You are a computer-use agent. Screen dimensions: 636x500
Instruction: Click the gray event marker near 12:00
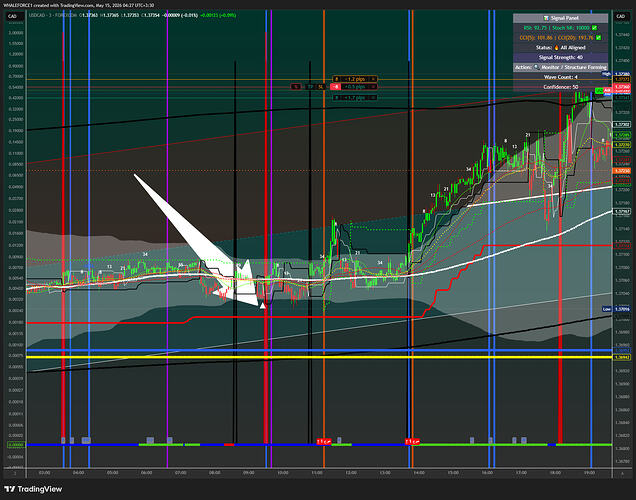[x=339, y=440]
